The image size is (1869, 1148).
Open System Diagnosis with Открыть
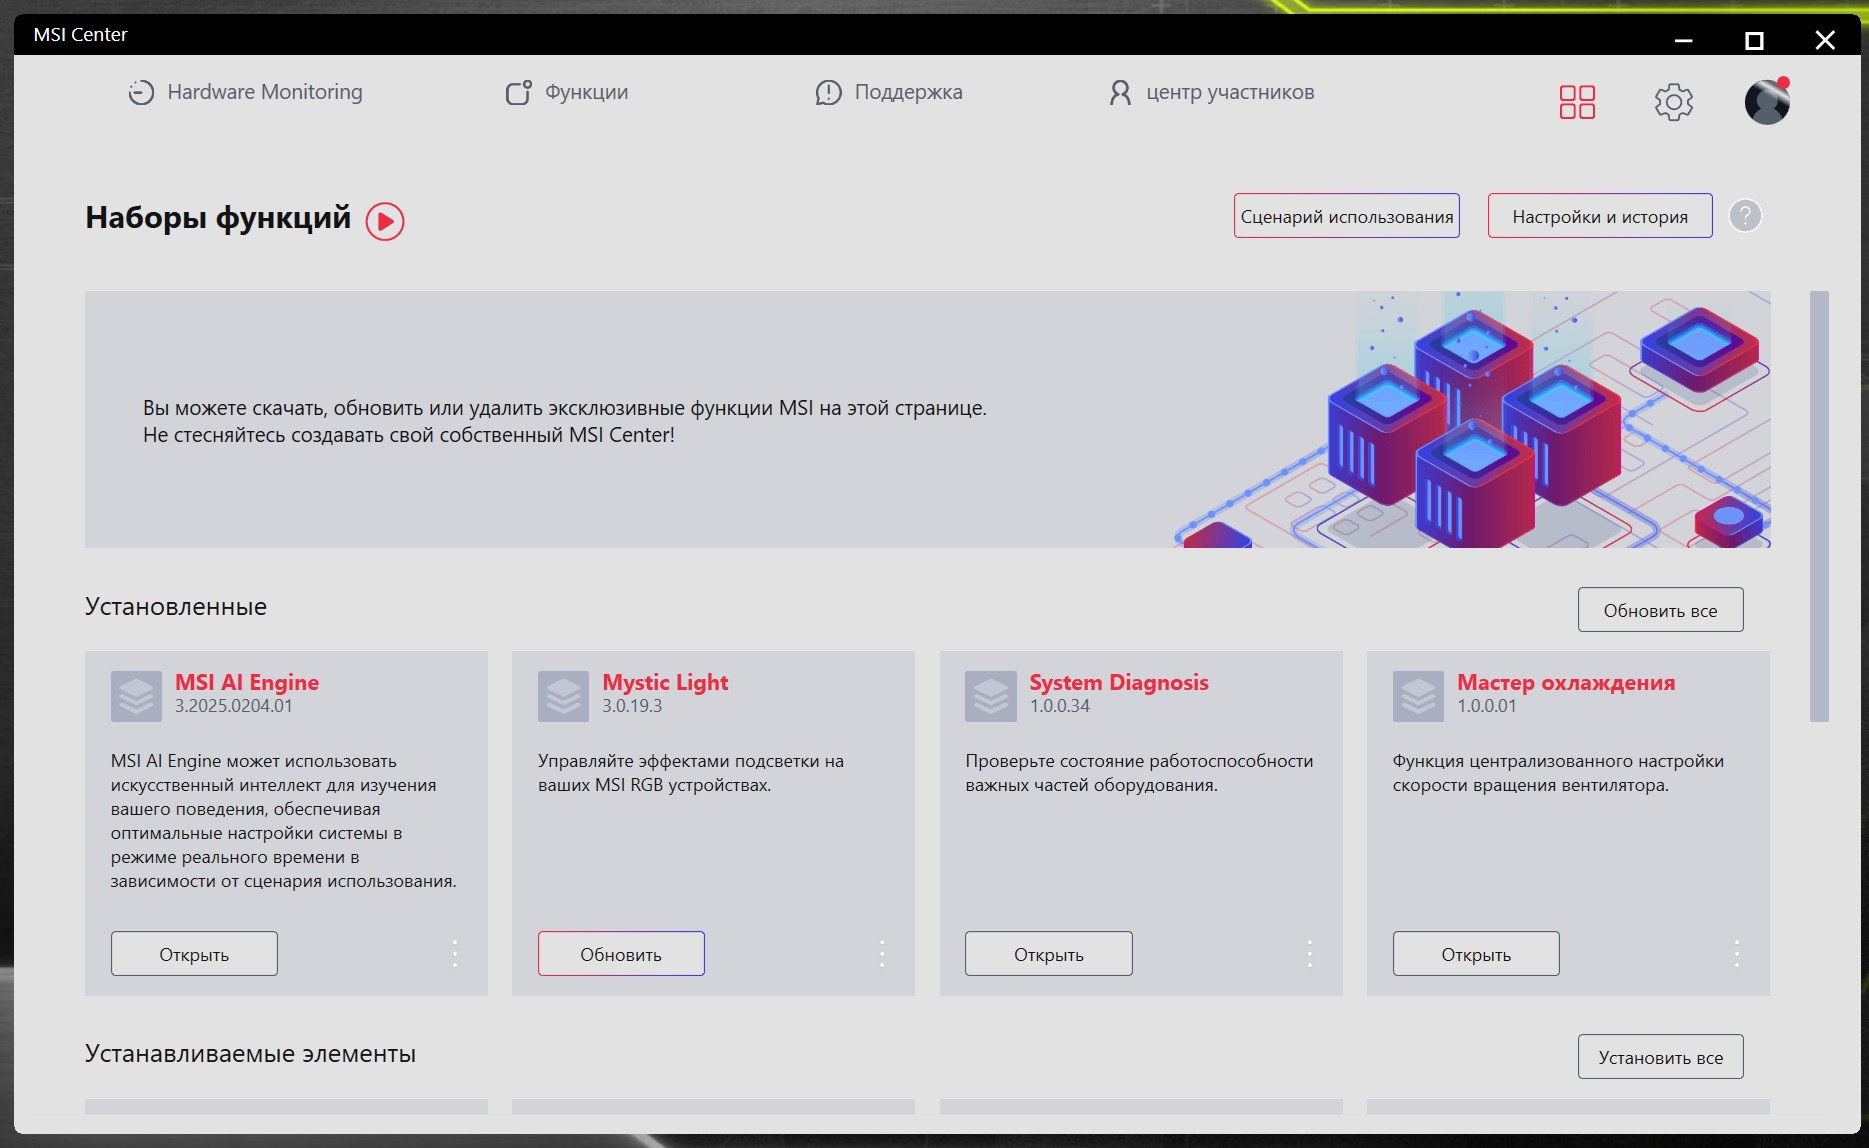[x=1048, y=954]
